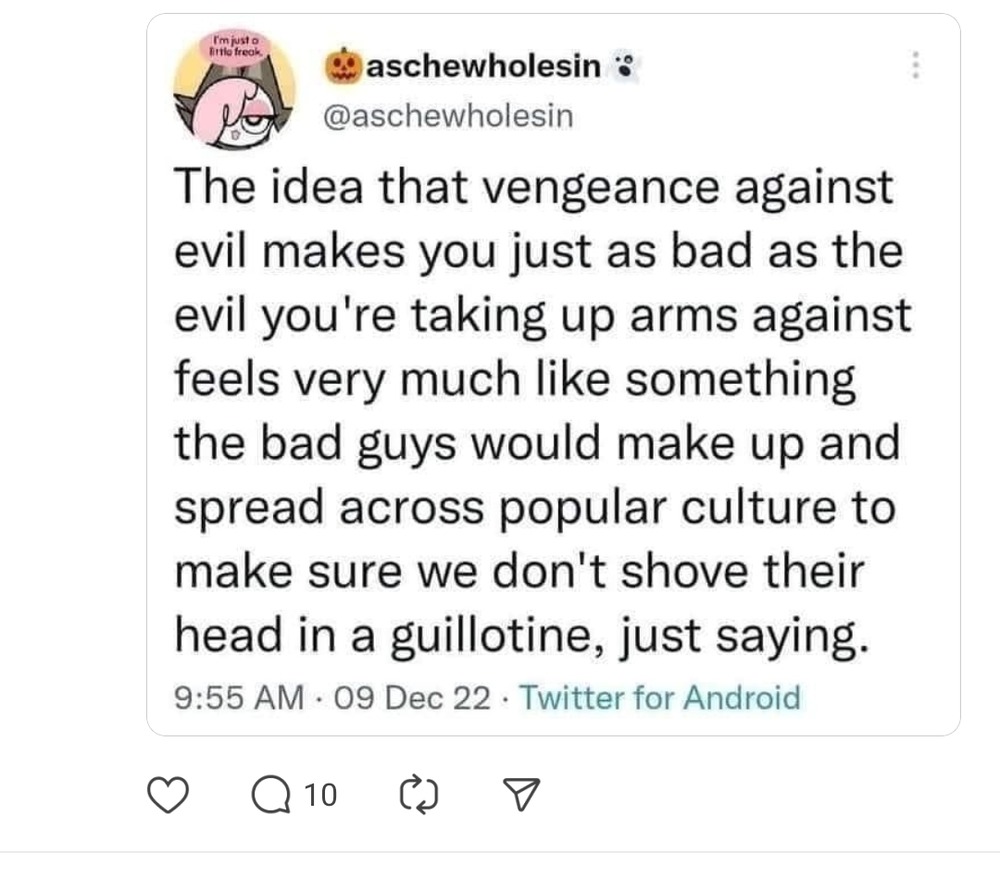Select the bold aschewholesin display name
The width and height of the screenshot is (1000, 877).
pyautogui.click(x=483, y=66)
